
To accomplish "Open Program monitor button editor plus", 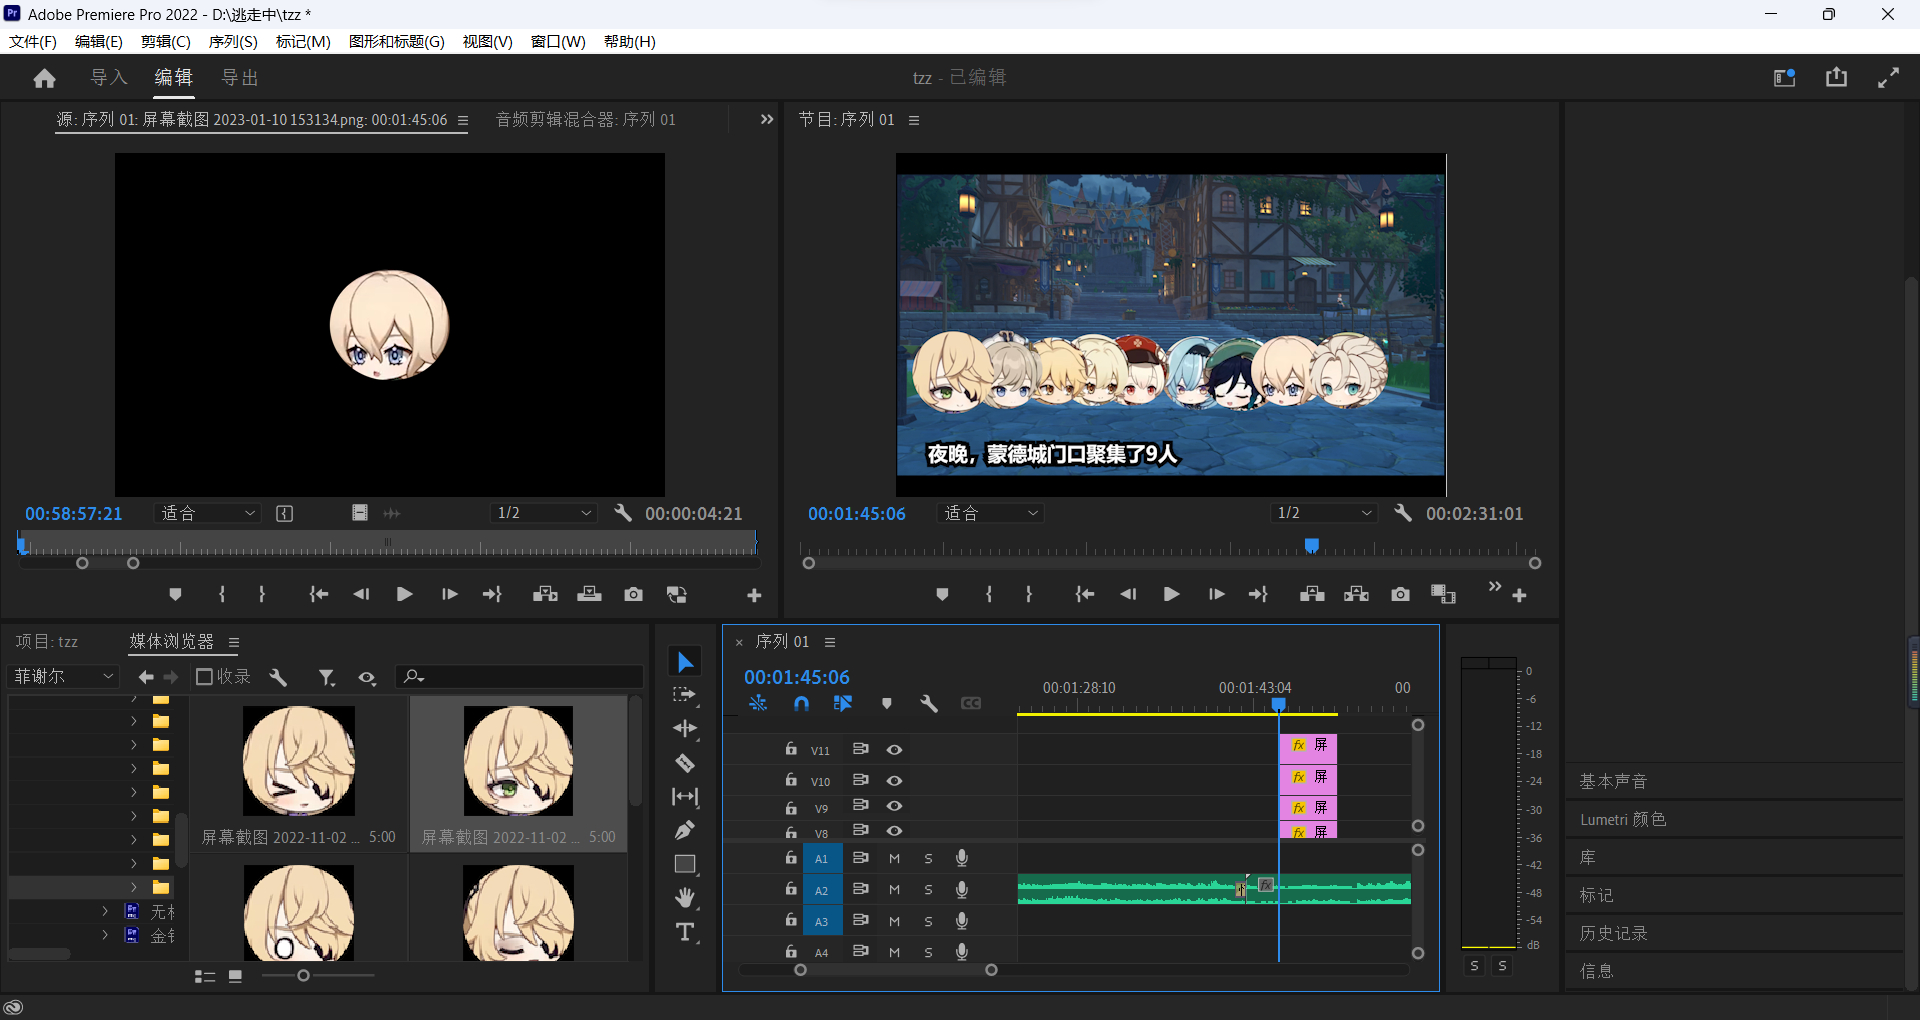I will [1519, 595].
